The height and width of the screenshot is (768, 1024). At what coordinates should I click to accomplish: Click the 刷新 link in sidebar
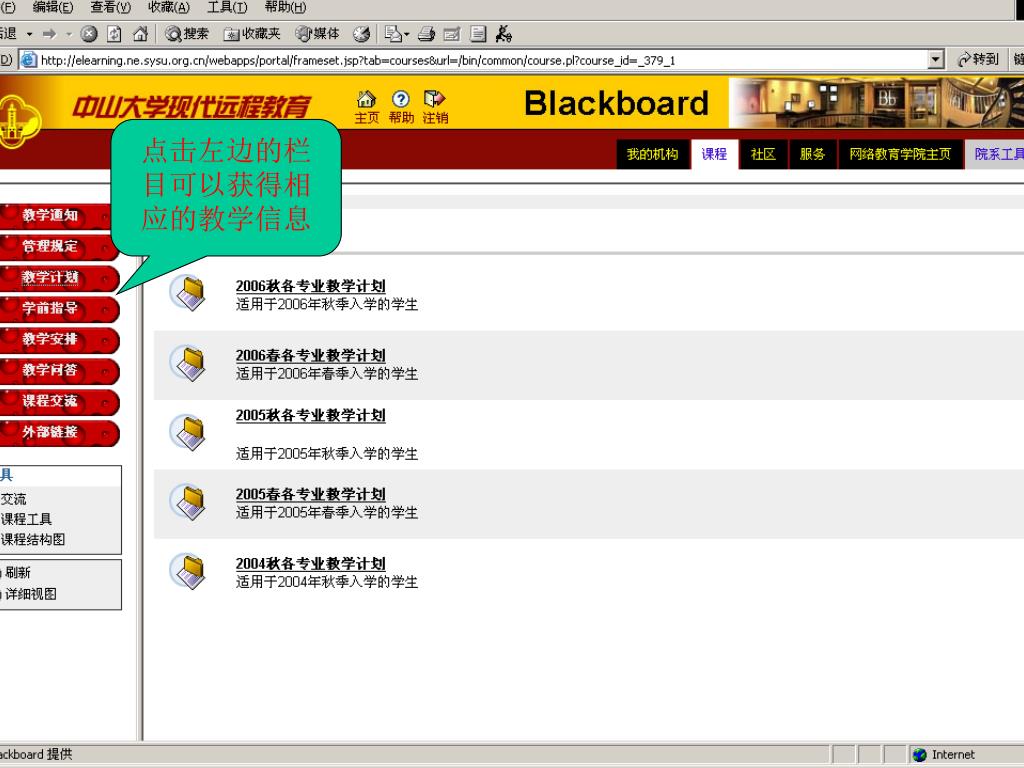(18, 573)
